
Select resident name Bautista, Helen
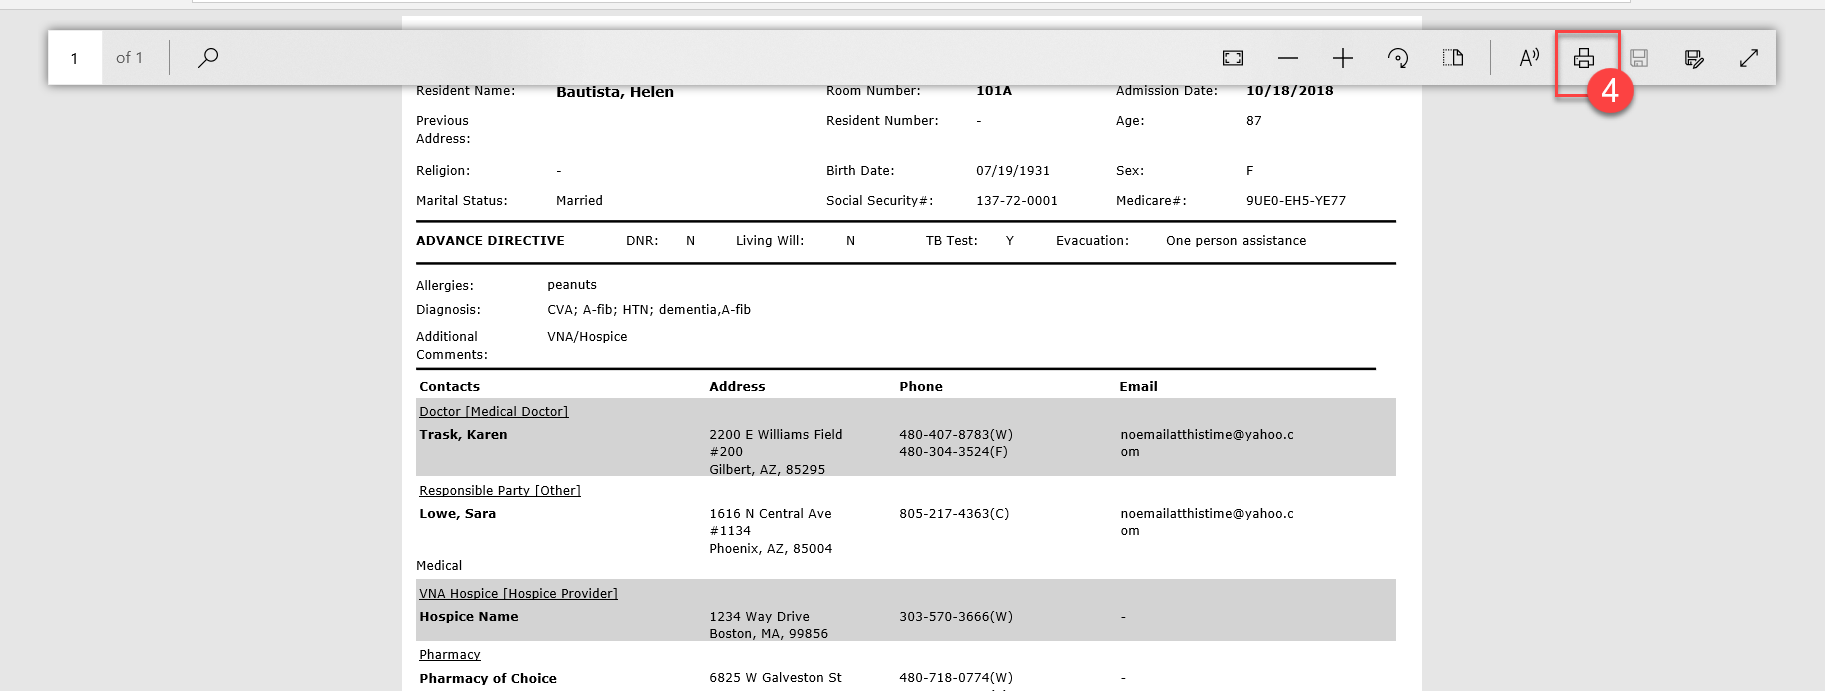(614, 91)
